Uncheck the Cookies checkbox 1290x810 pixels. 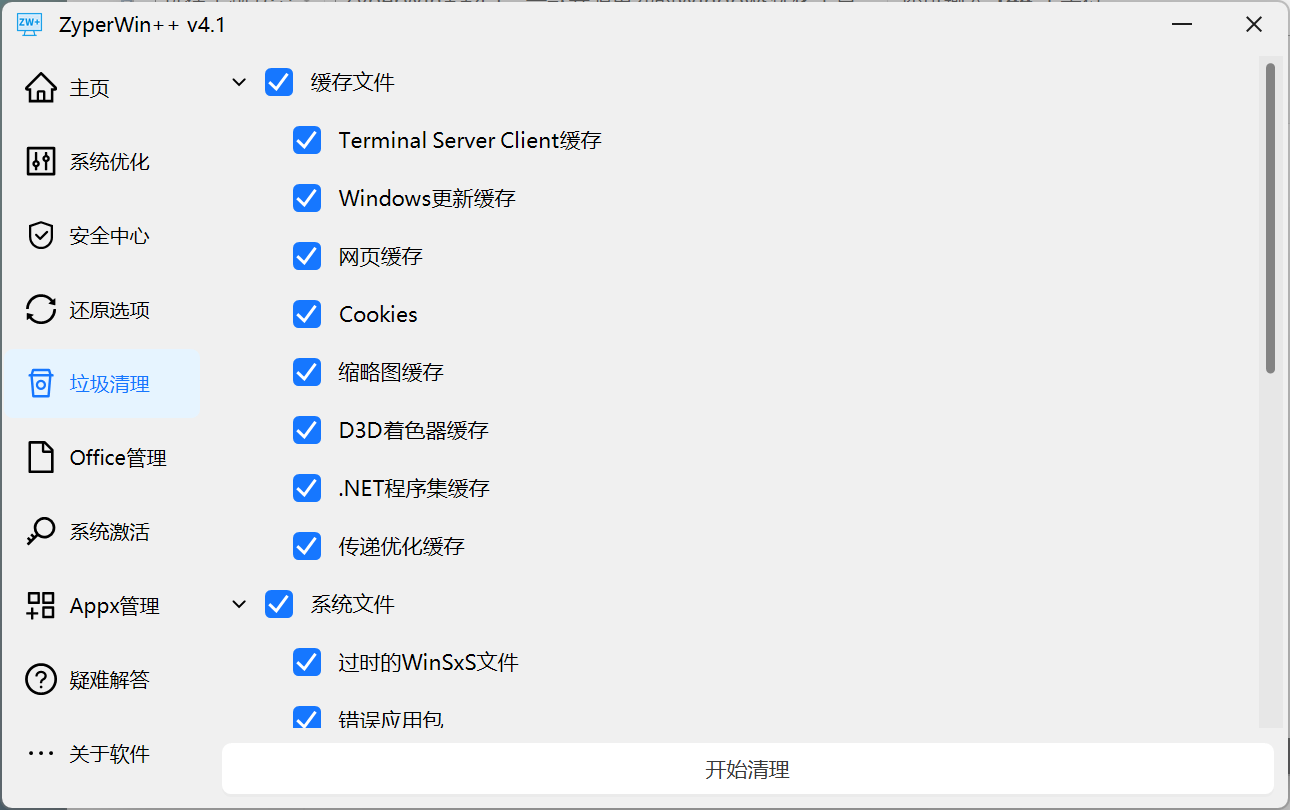click(307, 314)
